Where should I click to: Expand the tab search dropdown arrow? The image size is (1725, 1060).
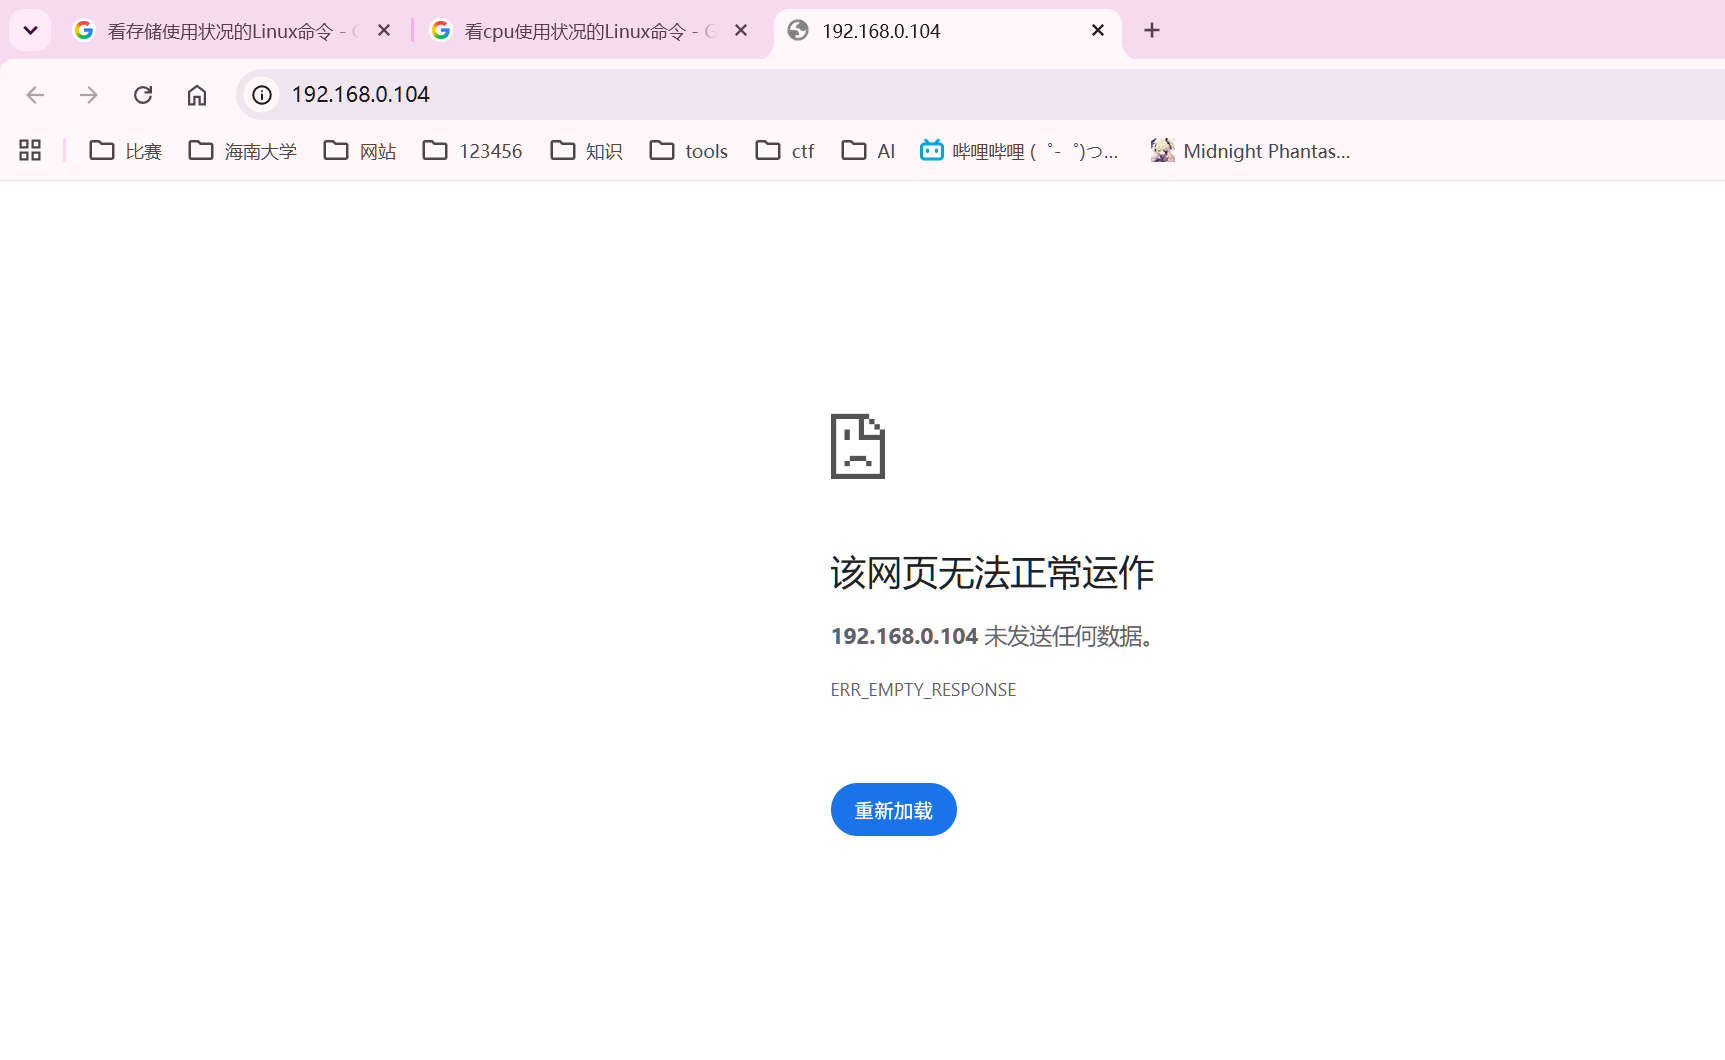pos(30,30)
